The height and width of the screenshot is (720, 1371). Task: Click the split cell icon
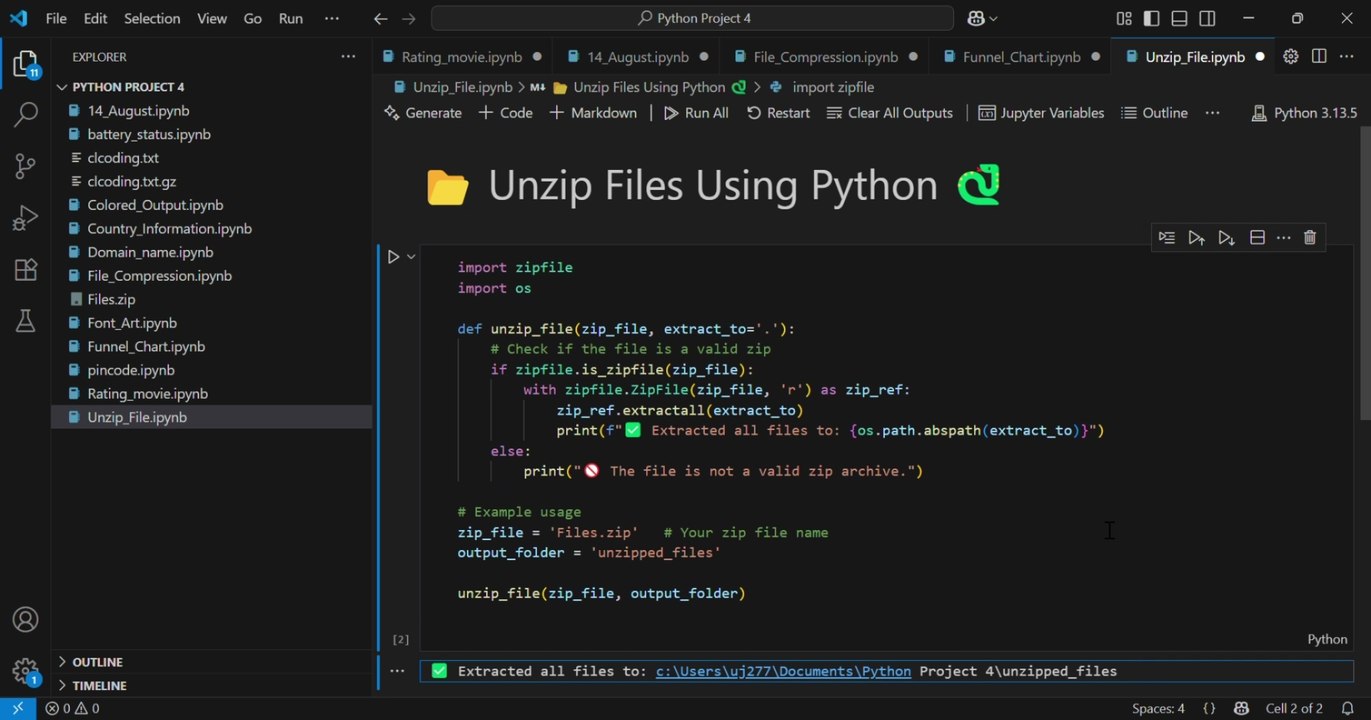pos(1257,237)
